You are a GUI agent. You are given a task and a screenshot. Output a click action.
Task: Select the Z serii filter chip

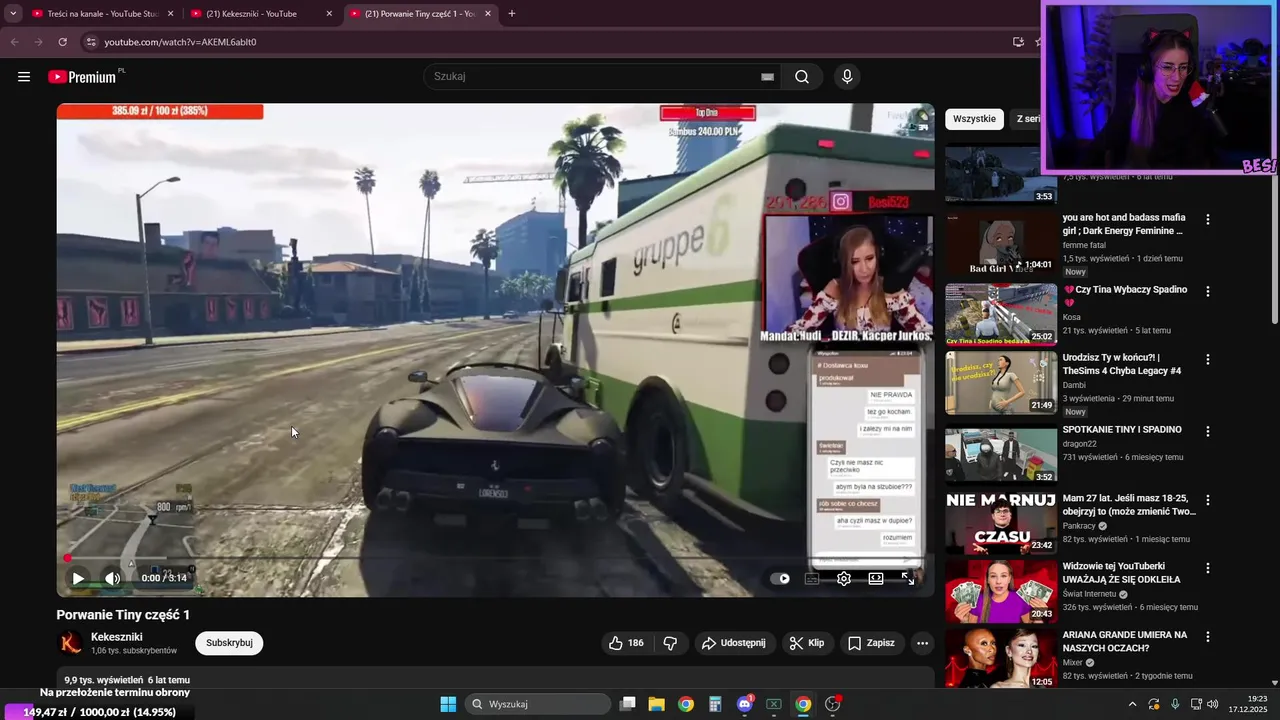[1026, 119]
